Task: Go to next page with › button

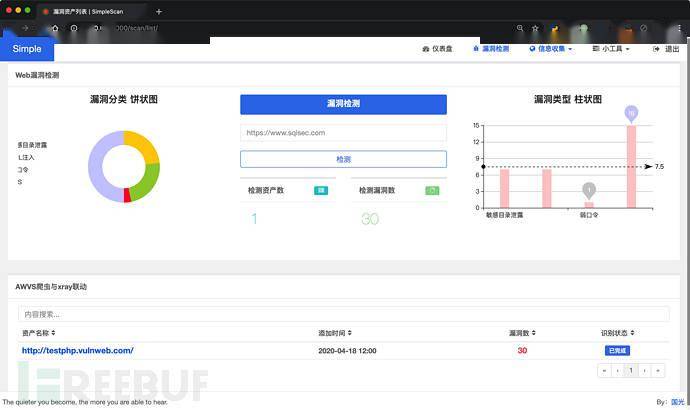Action: (644, 370)
